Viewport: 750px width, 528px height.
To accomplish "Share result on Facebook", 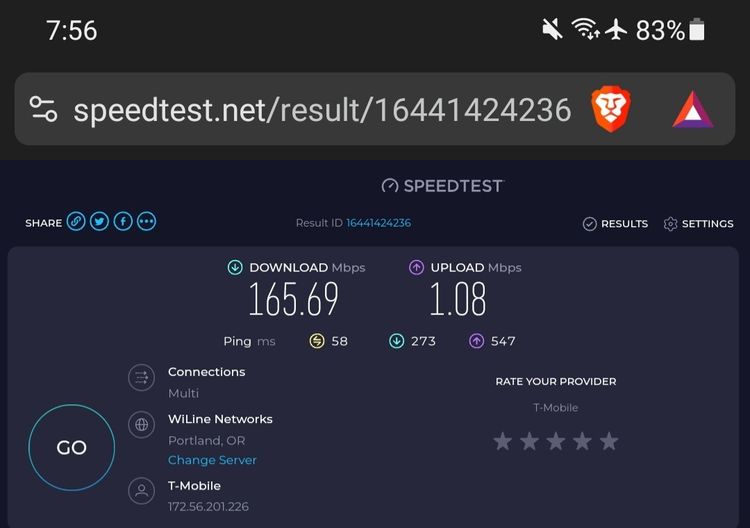I will point(123,221).
